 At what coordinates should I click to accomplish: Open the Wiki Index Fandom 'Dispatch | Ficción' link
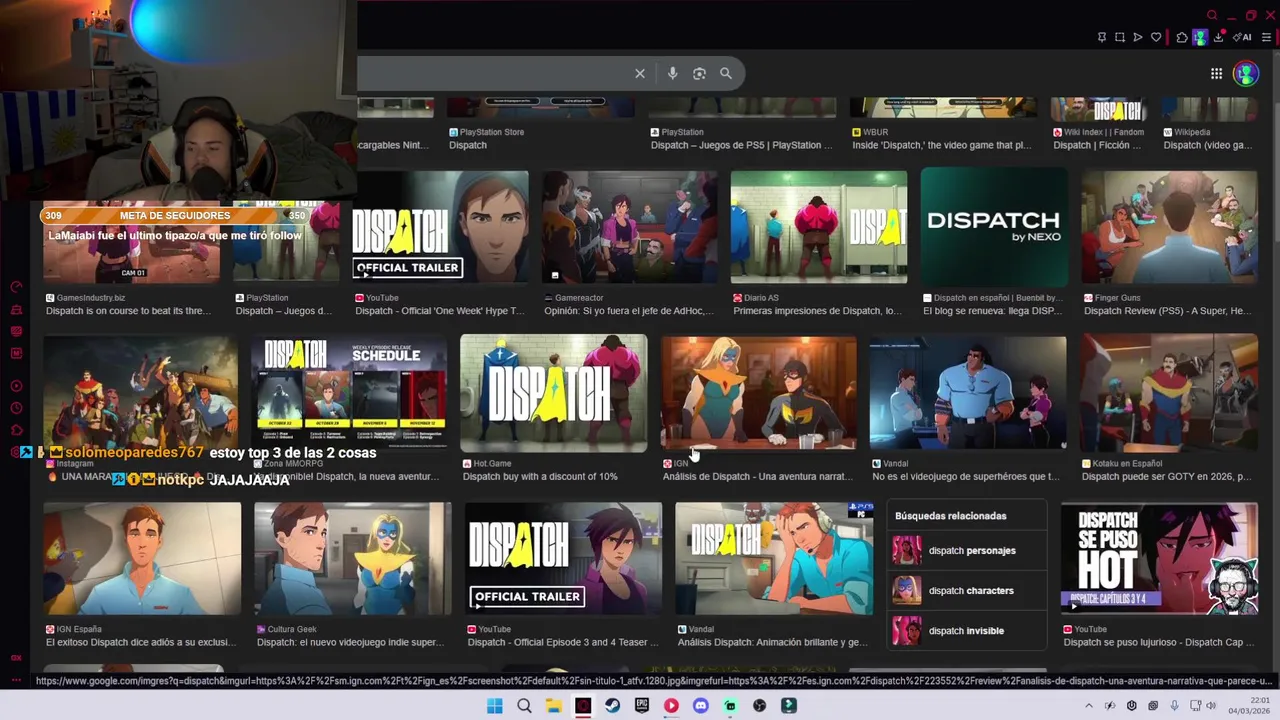pos(1096,145)
